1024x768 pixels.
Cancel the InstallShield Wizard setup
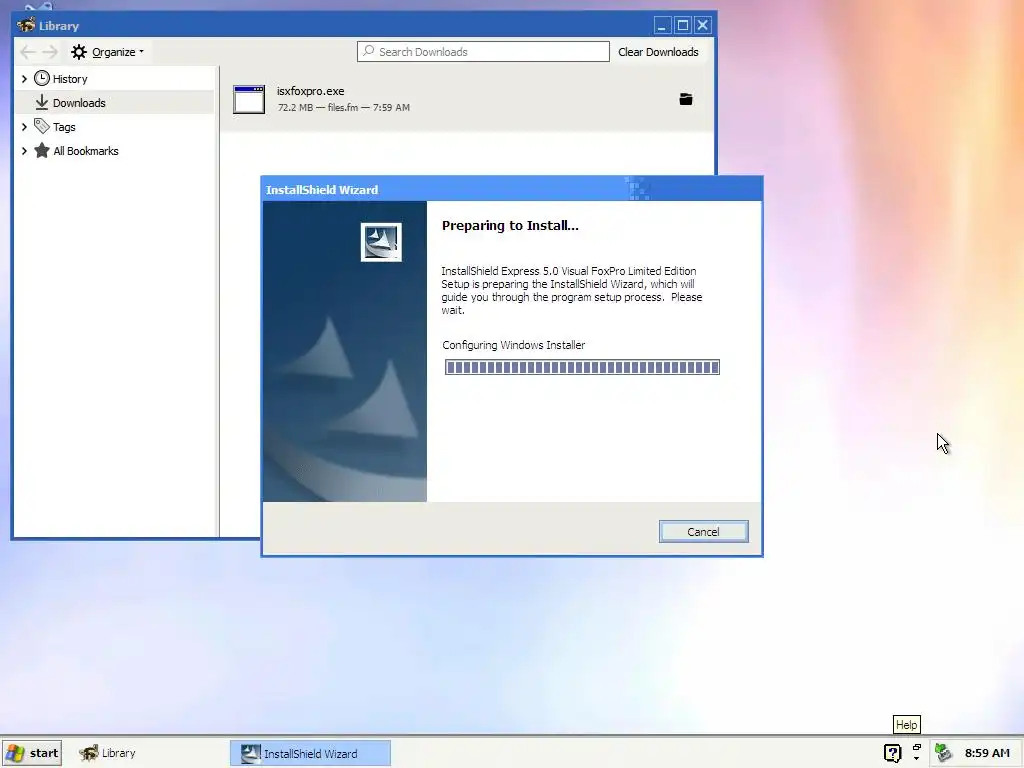coord(703,532)
